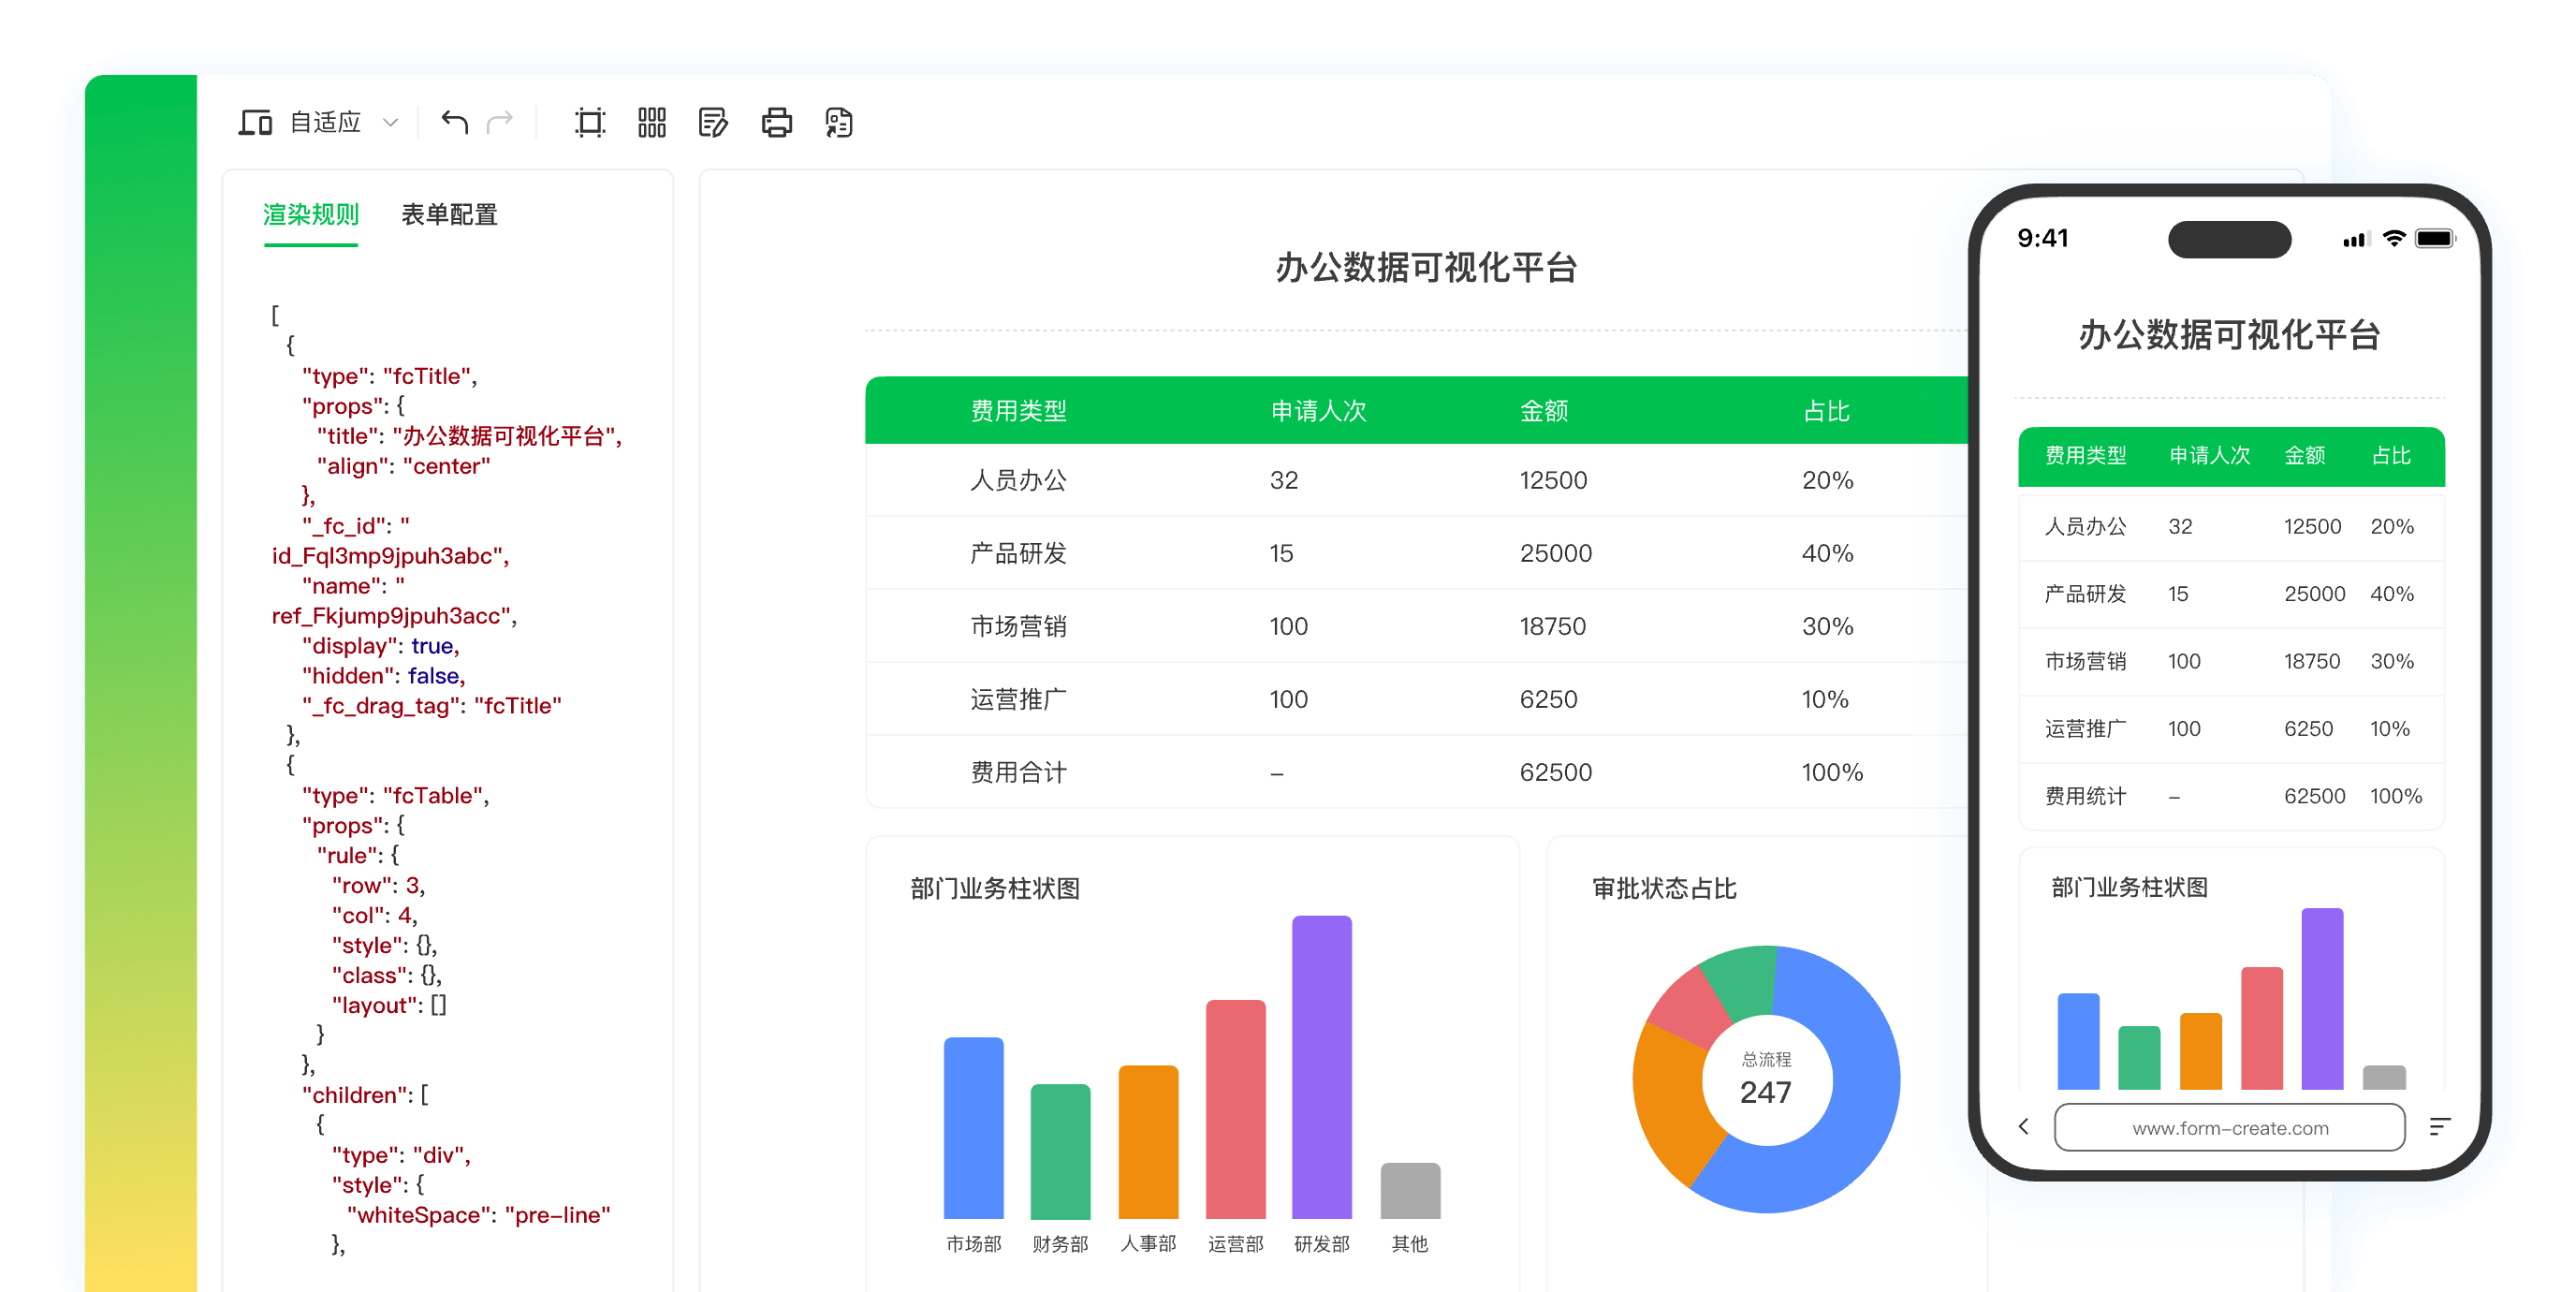Click the grid layout toolbar icon
Screen dimensions: 2576x1292
click(652, 123)
